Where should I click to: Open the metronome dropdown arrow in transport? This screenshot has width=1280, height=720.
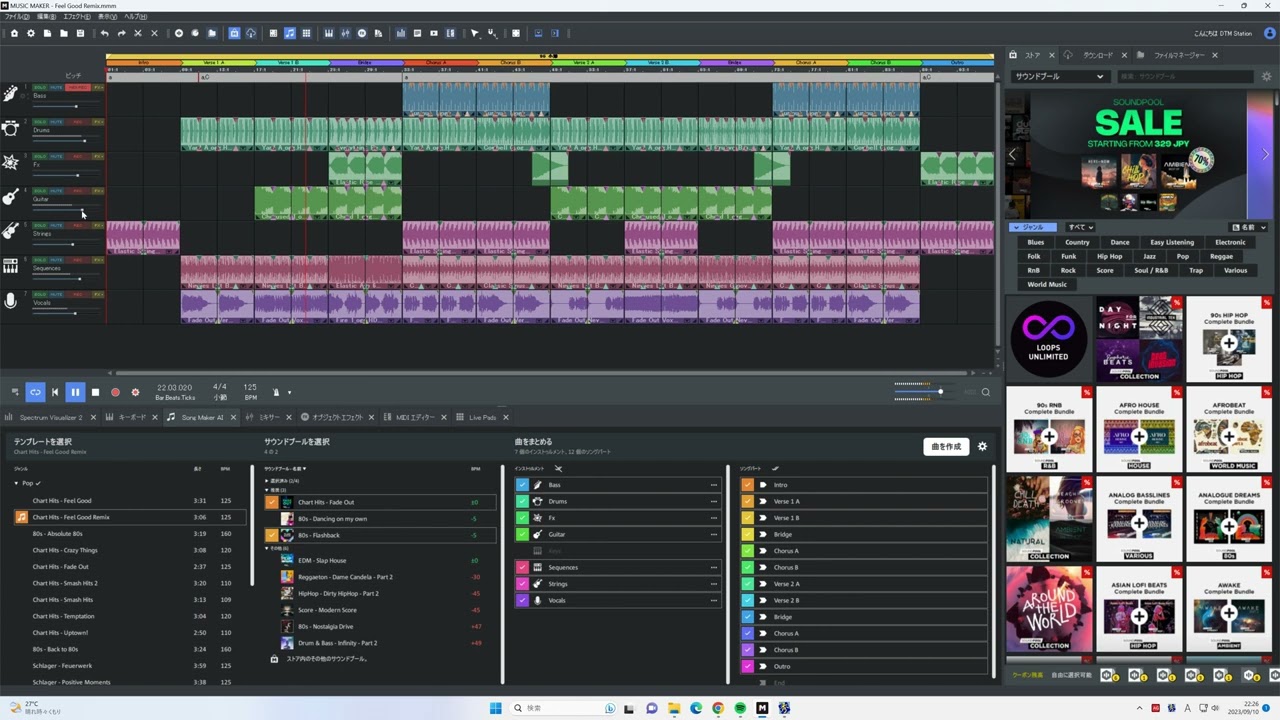coord(290,392)
